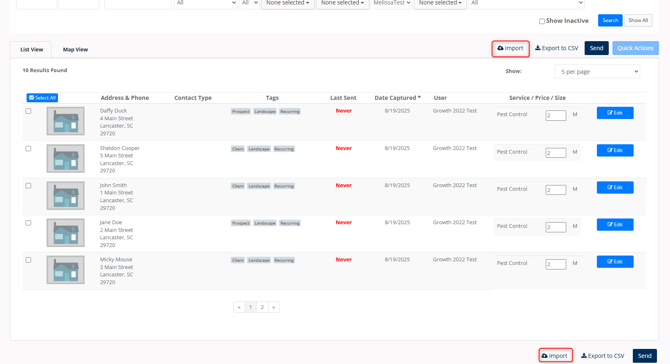Check the Sheldon Cooper row checkbox
Viewport: 670px width, 364px height.
click(x=28, y=149)
